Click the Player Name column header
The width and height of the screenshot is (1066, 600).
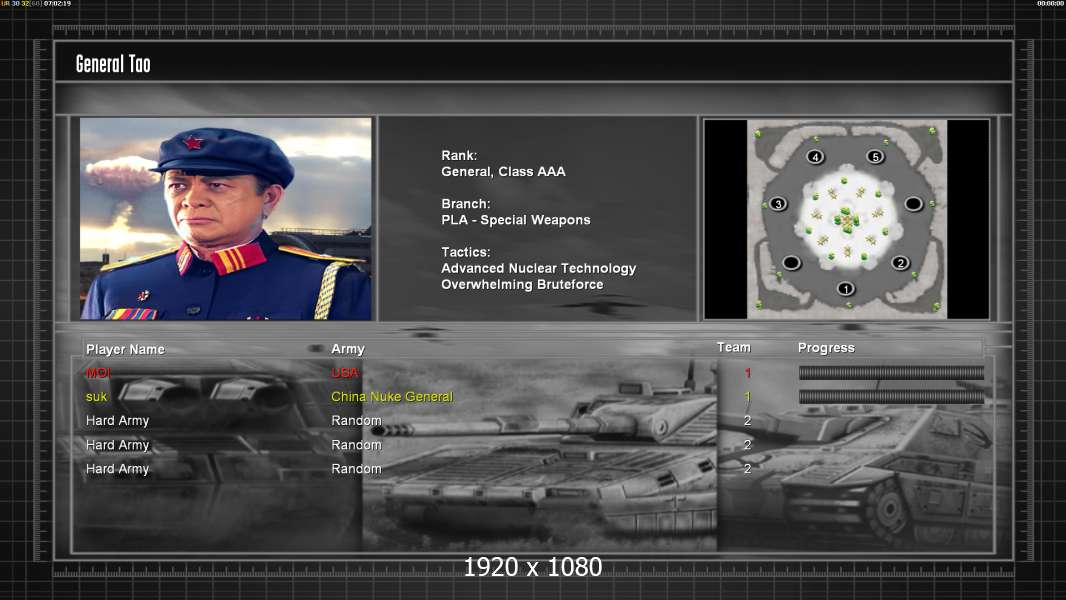[x=125, y=349]
